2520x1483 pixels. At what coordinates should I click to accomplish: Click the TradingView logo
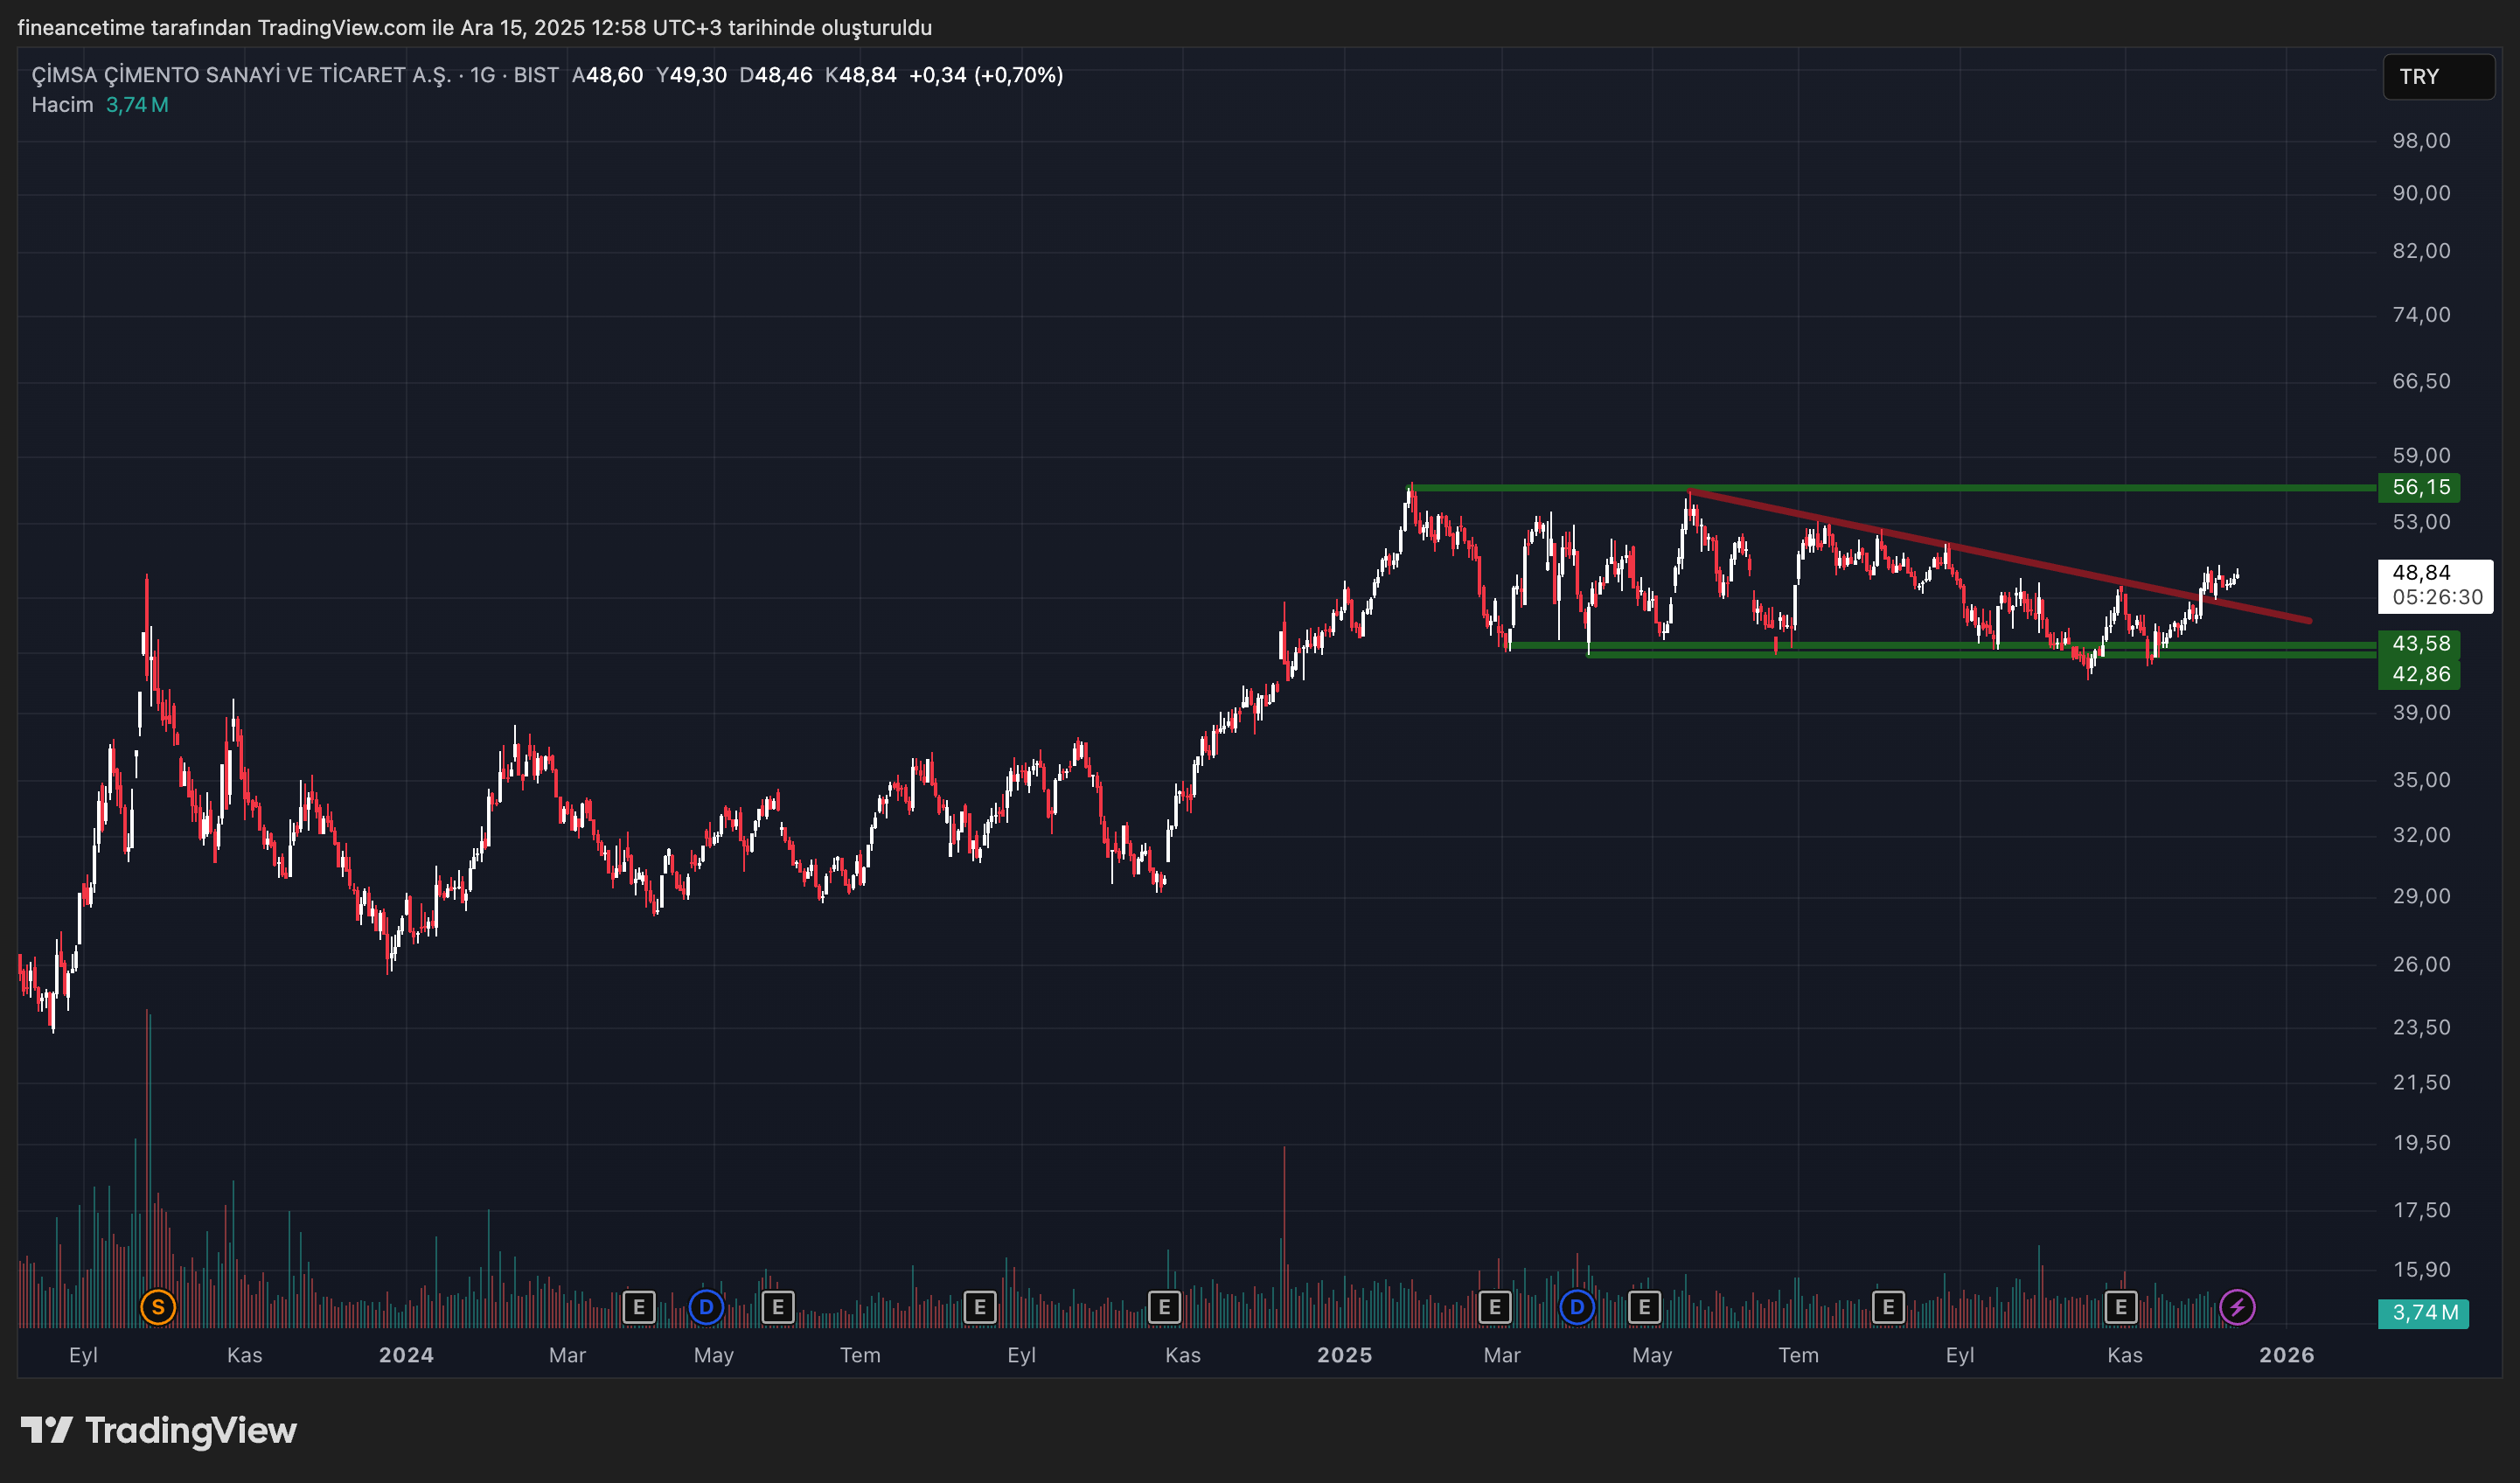(159, 1430)
